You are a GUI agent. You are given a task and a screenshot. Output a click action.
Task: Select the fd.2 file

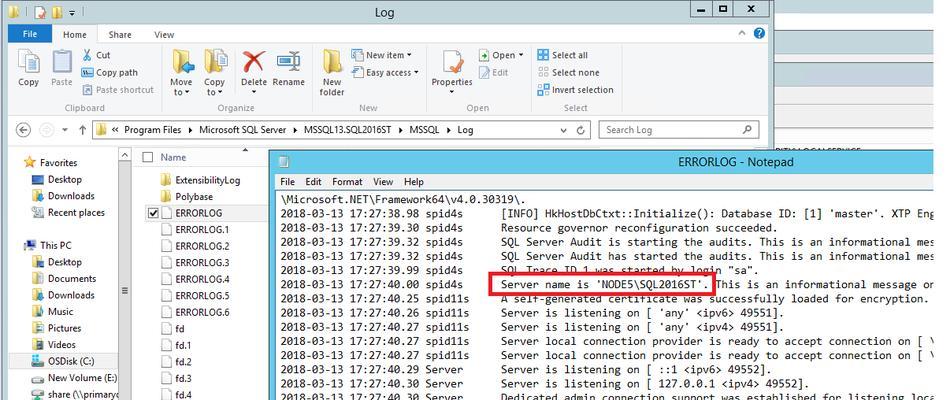click(177, 362)
